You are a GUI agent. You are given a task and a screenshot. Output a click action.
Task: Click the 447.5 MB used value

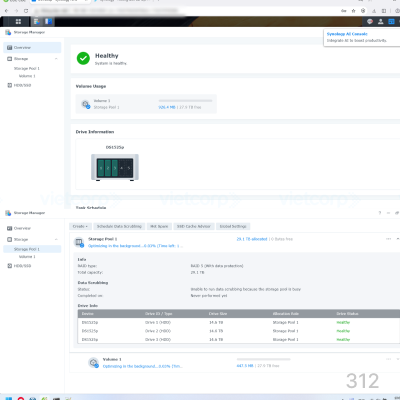[245, 366]
